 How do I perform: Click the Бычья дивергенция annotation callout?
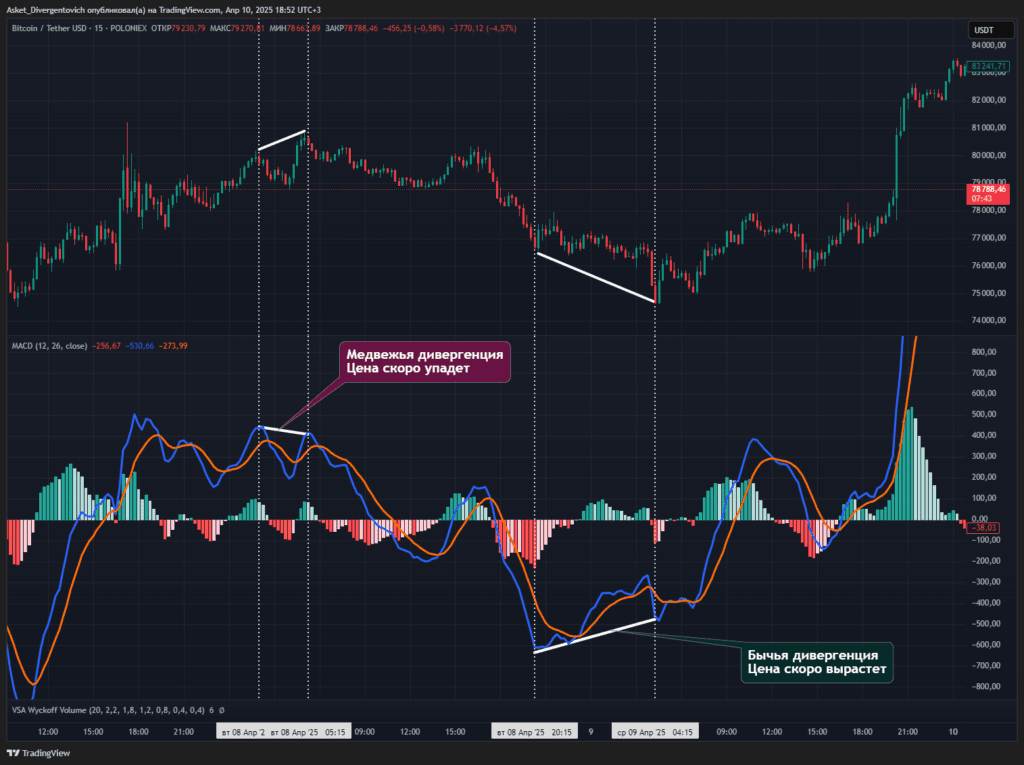pos(816,661)
